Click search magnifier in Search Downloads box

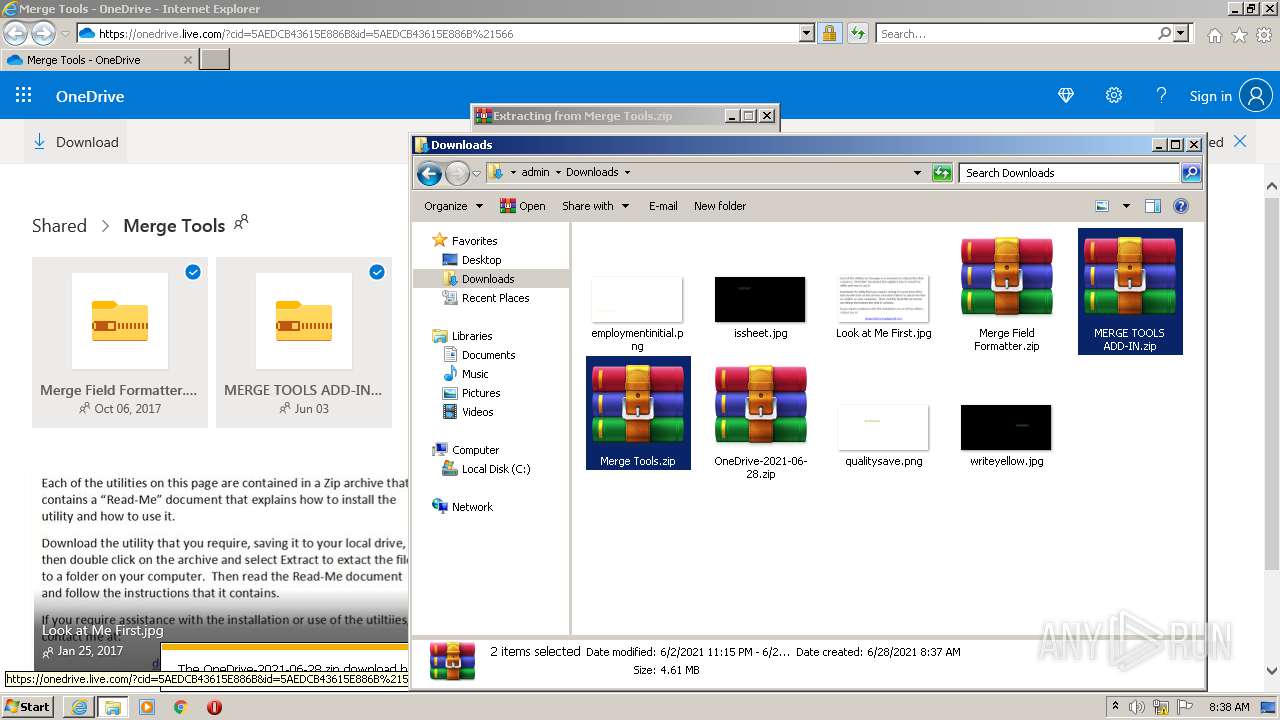point(1190,173)
